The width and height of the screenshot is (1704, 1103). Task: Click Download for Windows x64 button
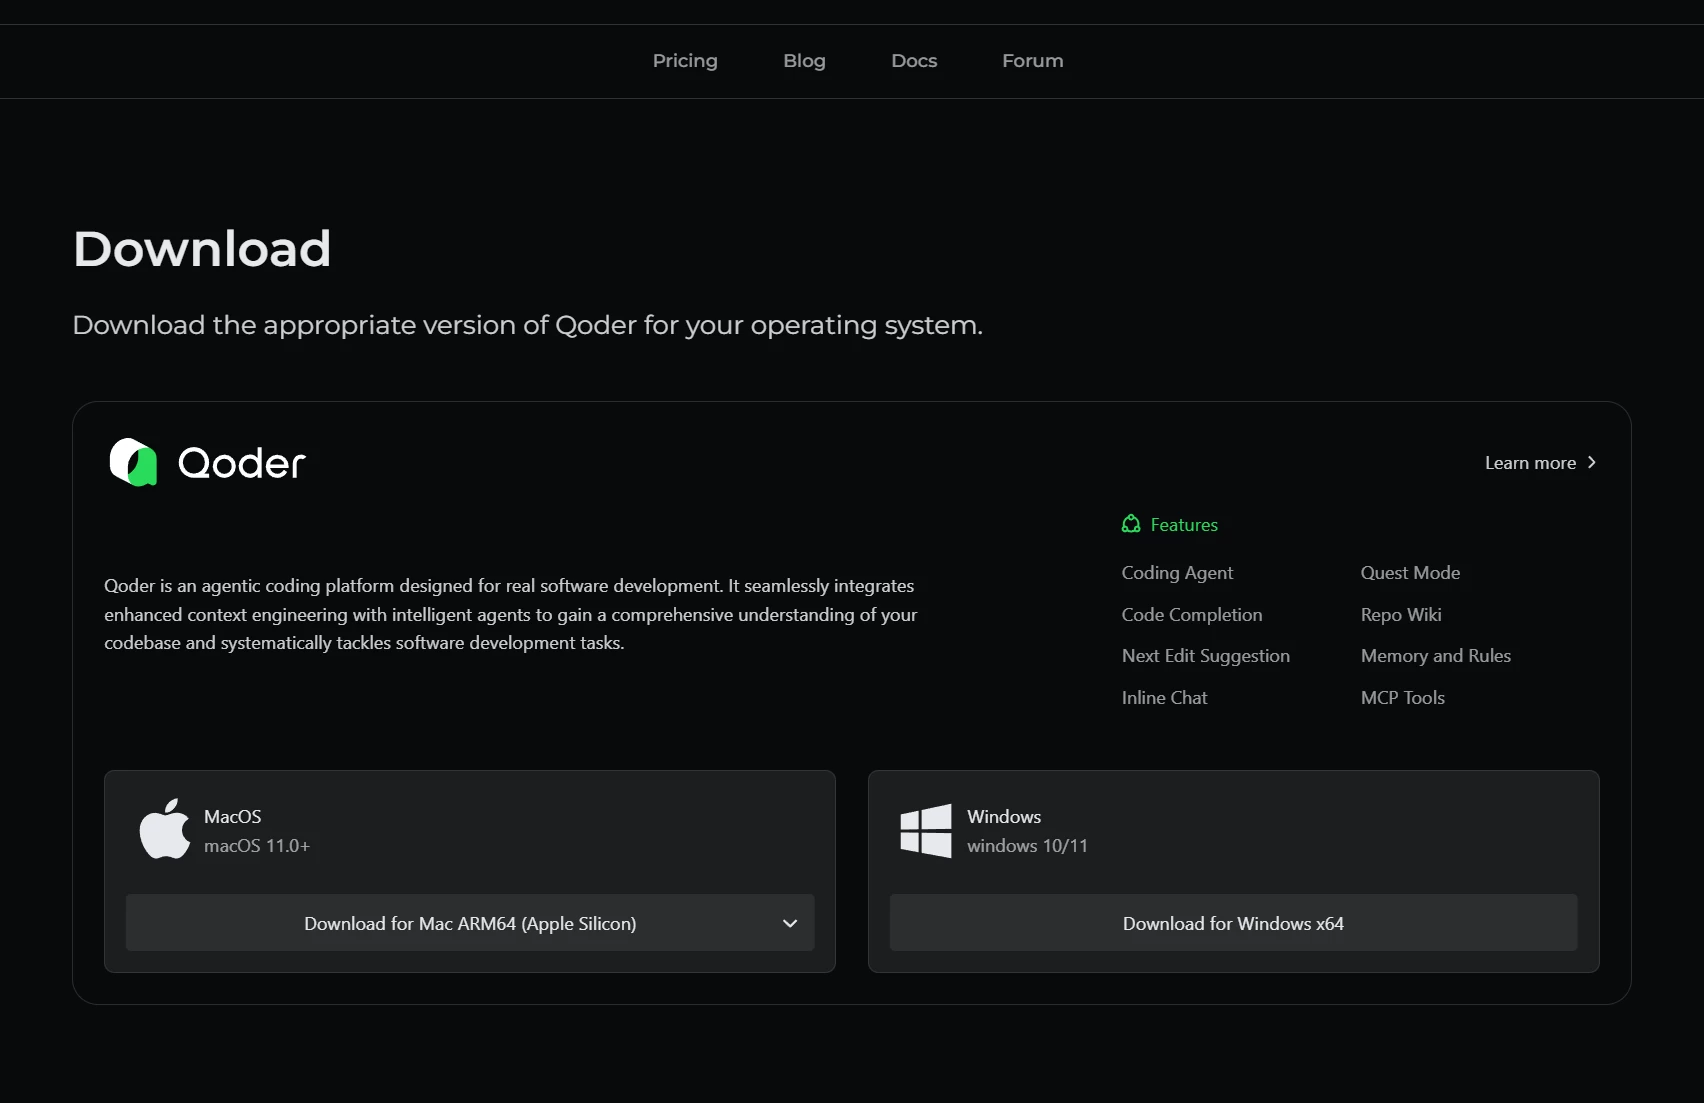(x=1233, y=923)
